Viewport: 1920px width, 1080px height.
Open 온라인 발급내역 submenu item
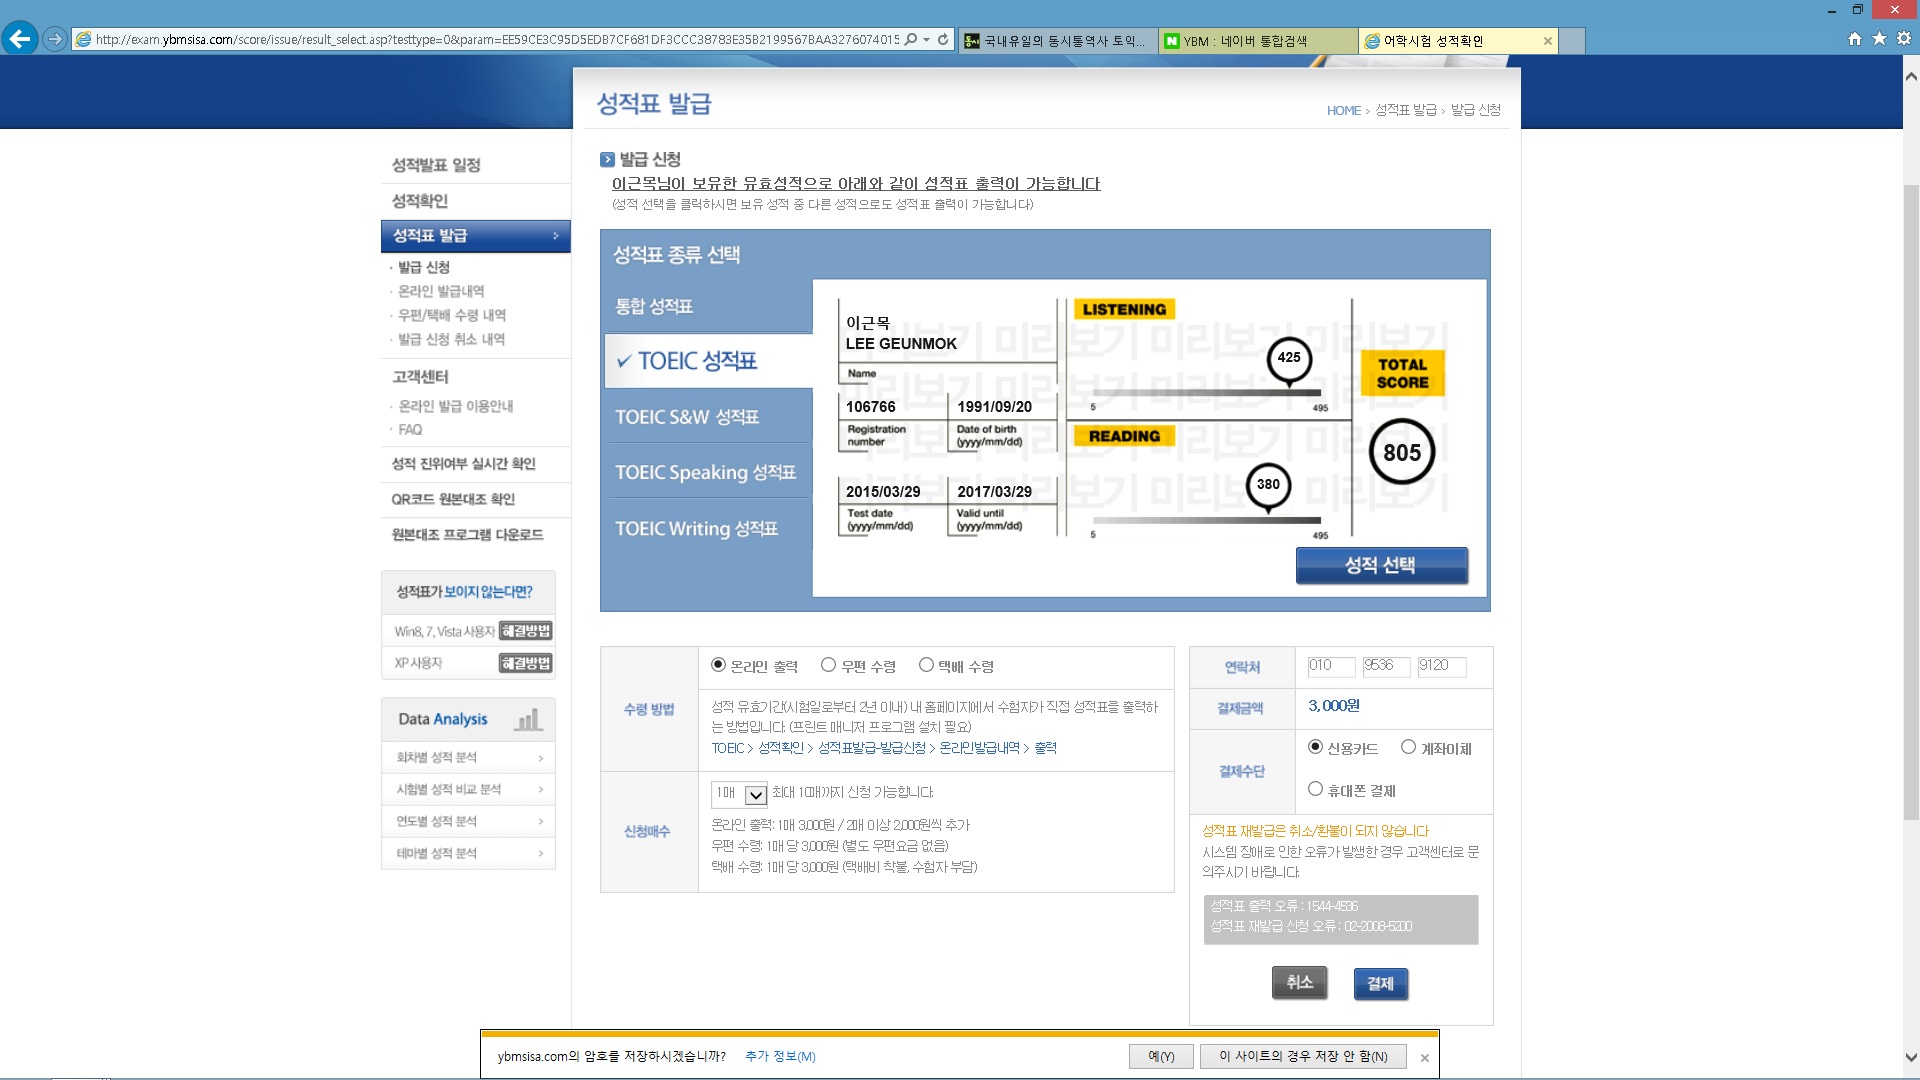(441, 291)
